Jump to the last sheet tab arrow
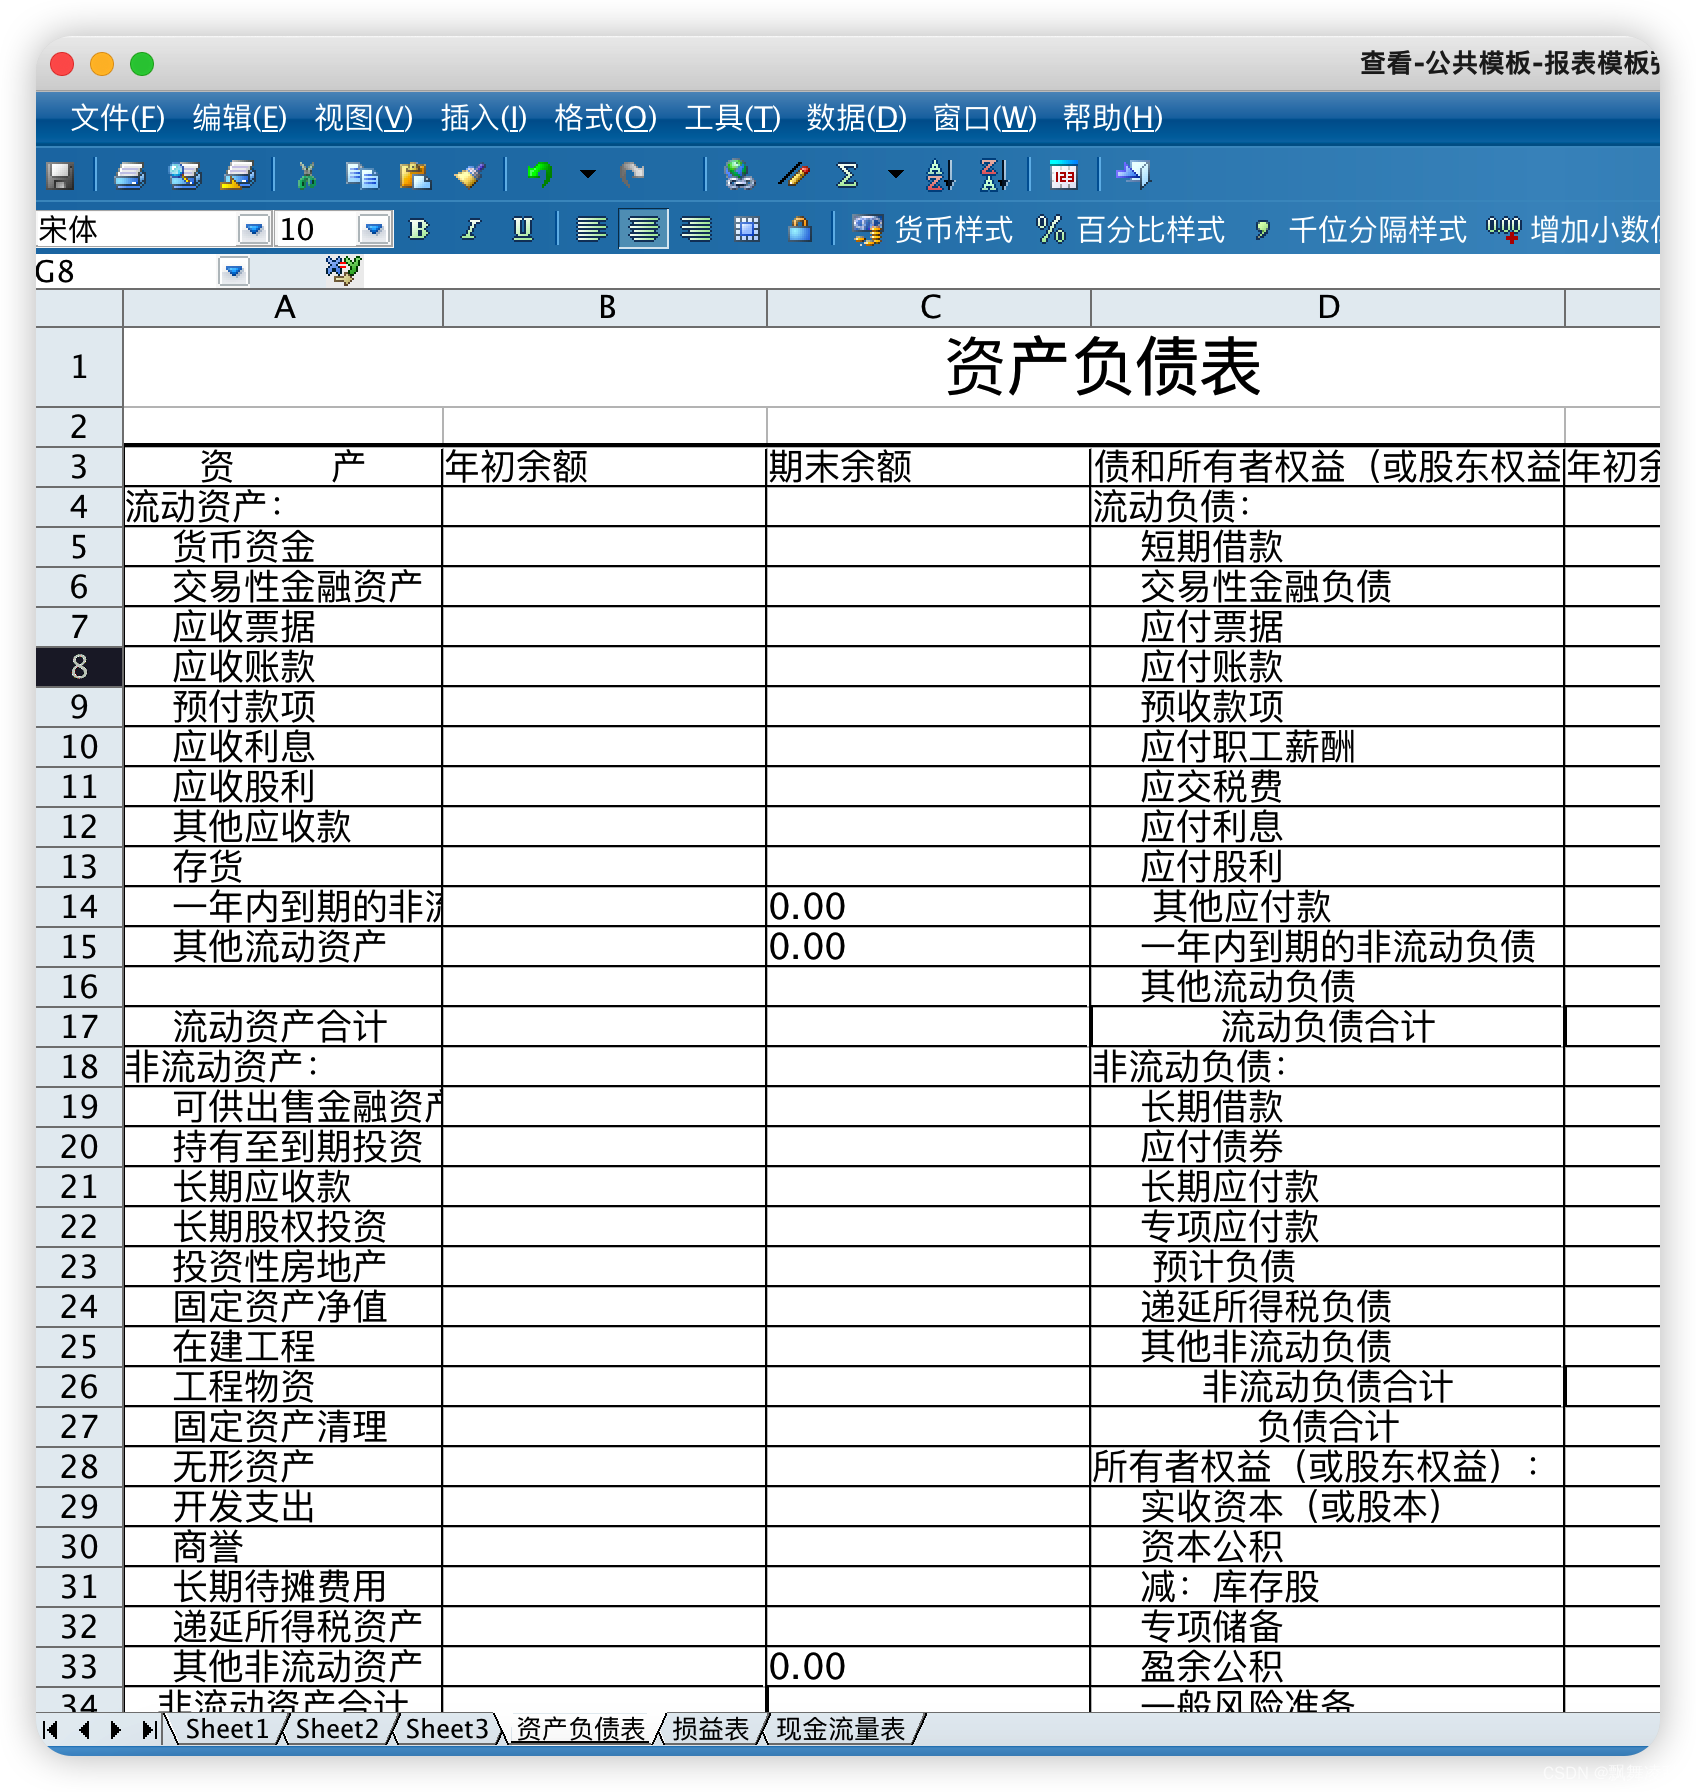This screenshot has width=1696, height=1792. click(x=149, y=1729)
